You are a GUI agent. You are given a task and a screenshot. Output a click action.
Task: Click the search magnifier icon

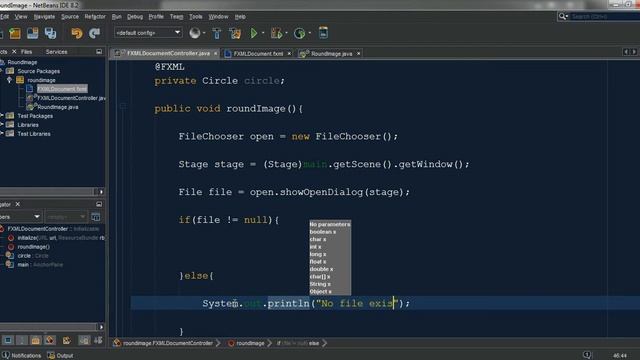tap(562, 16)
